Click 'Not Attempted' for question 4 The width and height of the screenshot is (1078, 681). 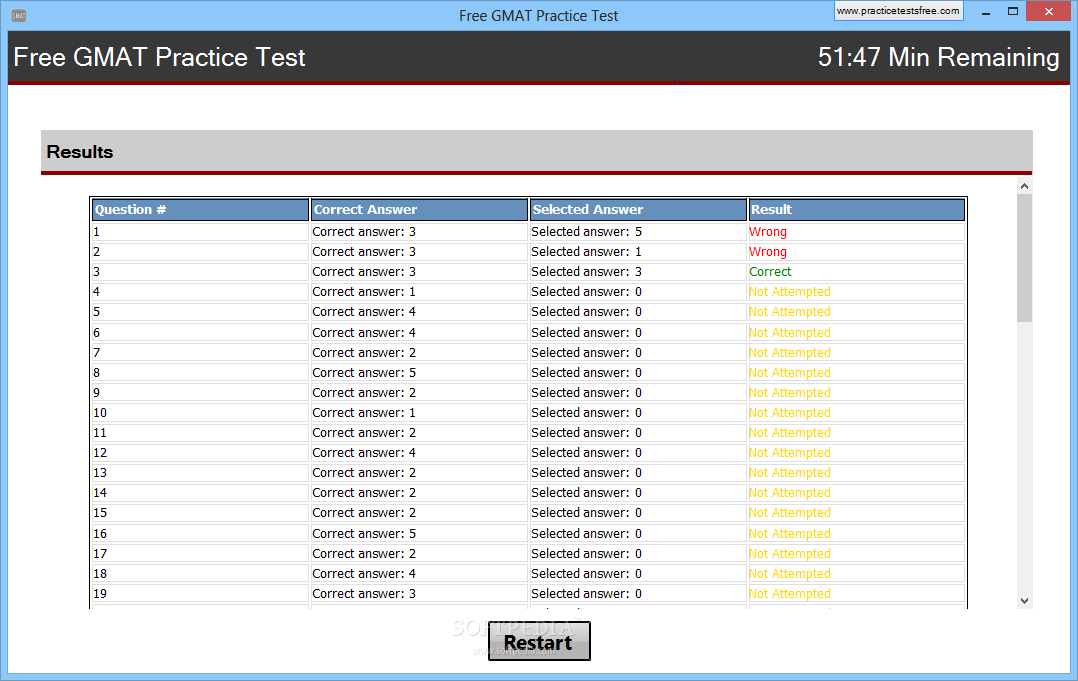(x=789, y=291)
